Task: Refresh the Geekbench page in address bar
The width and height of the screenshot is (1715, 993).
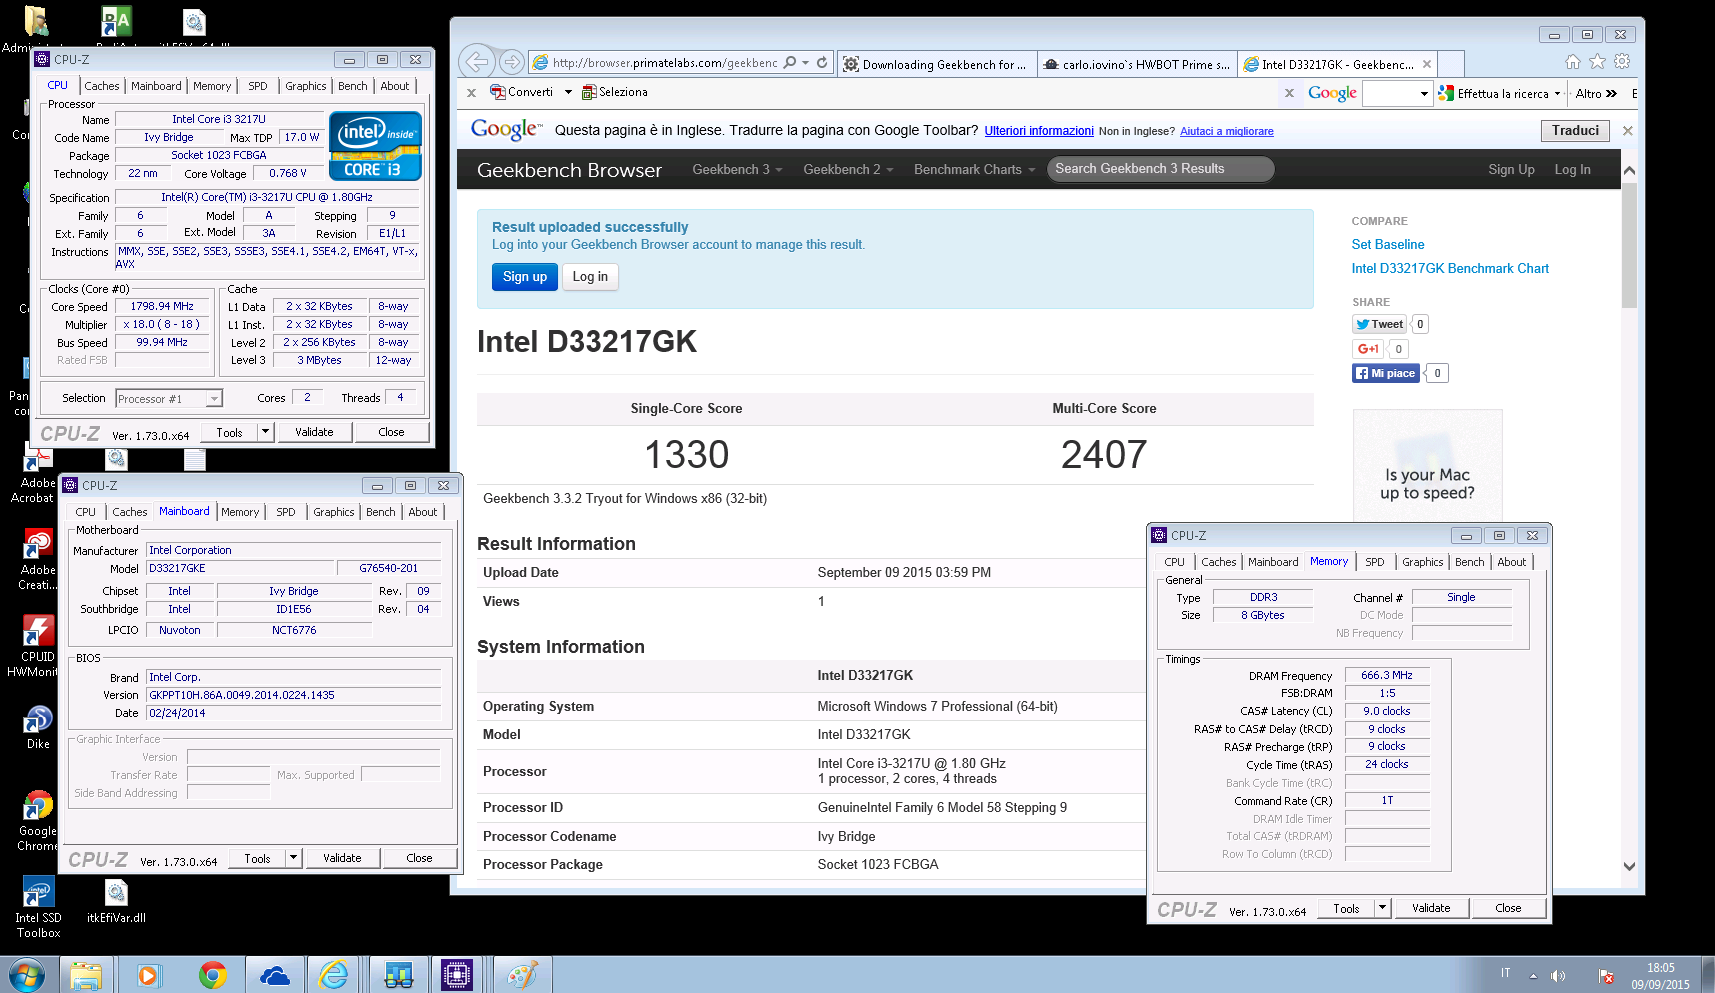Action: pos(822,62)
